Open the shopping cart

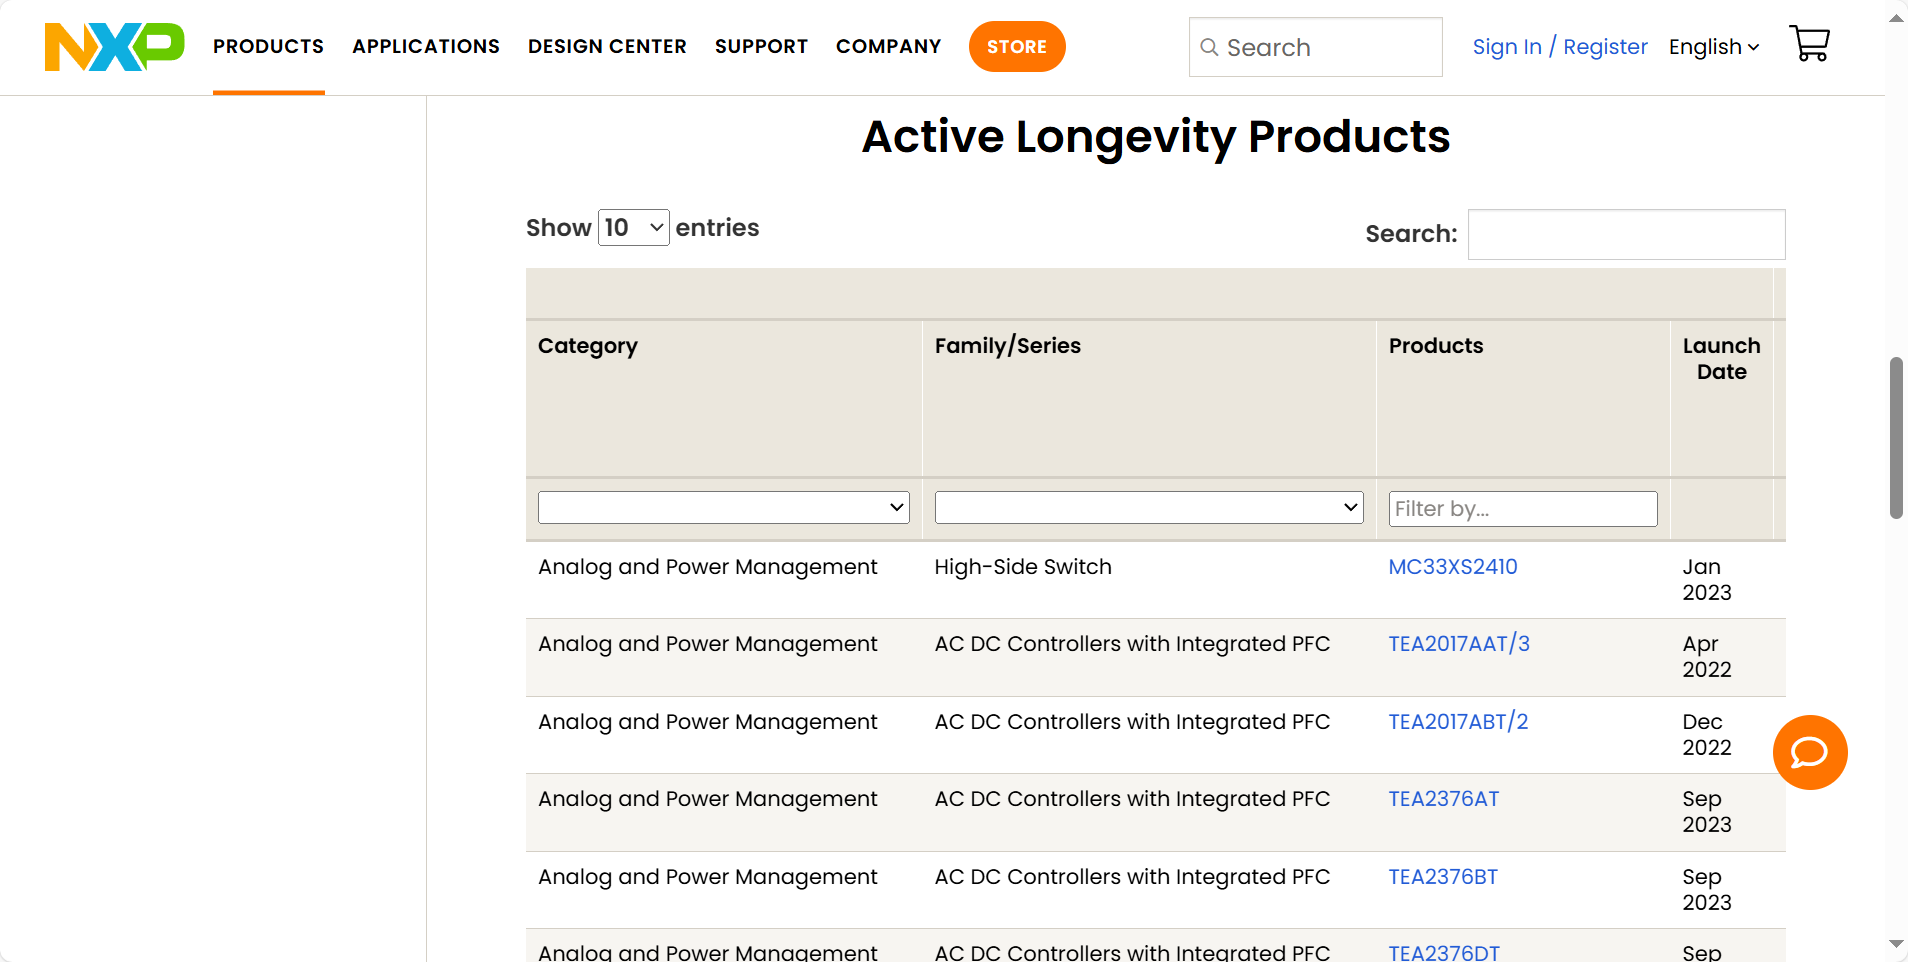pyautogui.click(x=1809, y=44)
